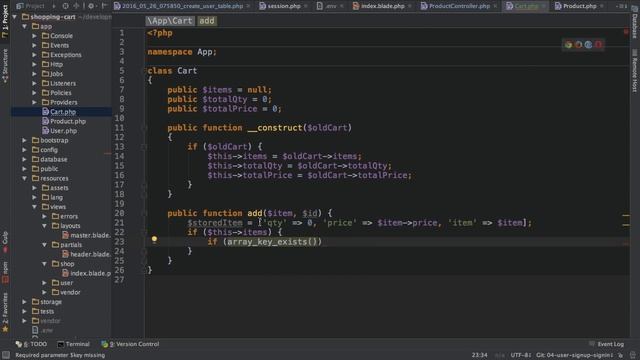
Task: Click the fold toggle at line 20
Action: click(144, 213)
